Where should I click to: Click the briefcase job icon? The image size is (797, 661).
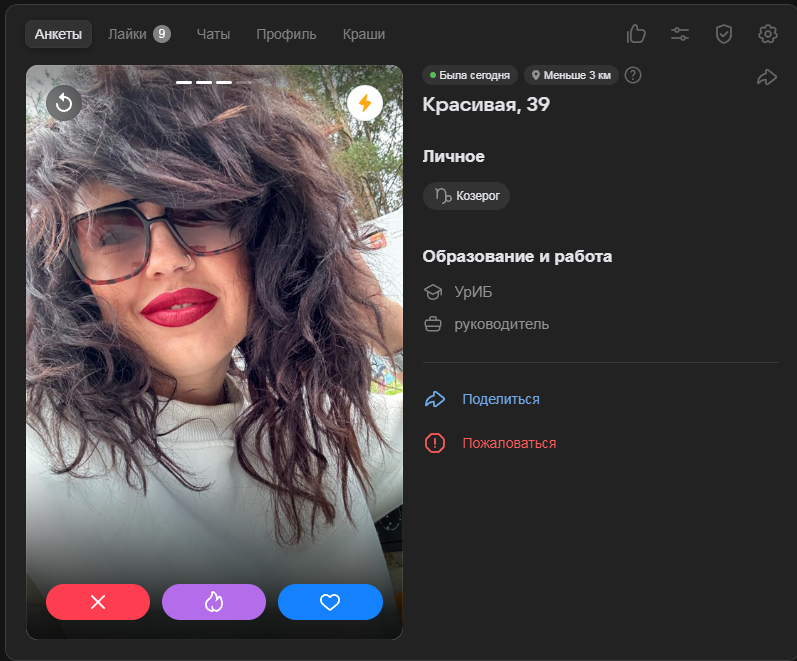tap(433, 324)
